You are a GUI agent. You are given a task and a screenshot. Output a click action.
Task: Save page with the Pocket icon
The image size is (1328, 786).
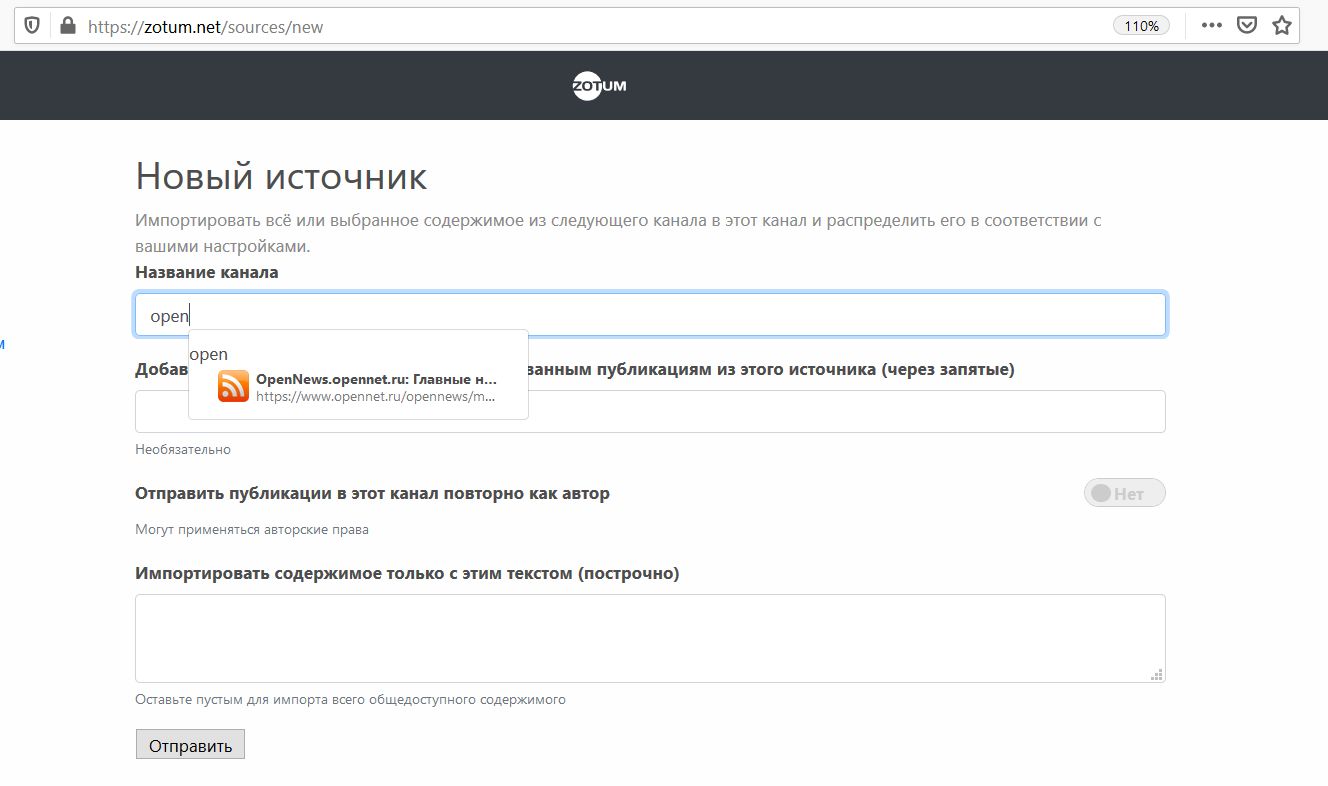[x=1246, y=26]
